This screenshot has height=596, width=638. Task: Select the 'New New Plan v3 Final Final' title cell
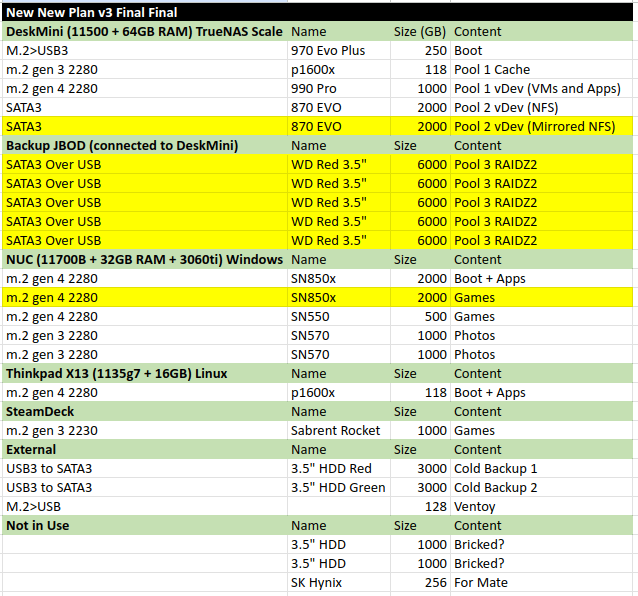[x=317, y=12]
